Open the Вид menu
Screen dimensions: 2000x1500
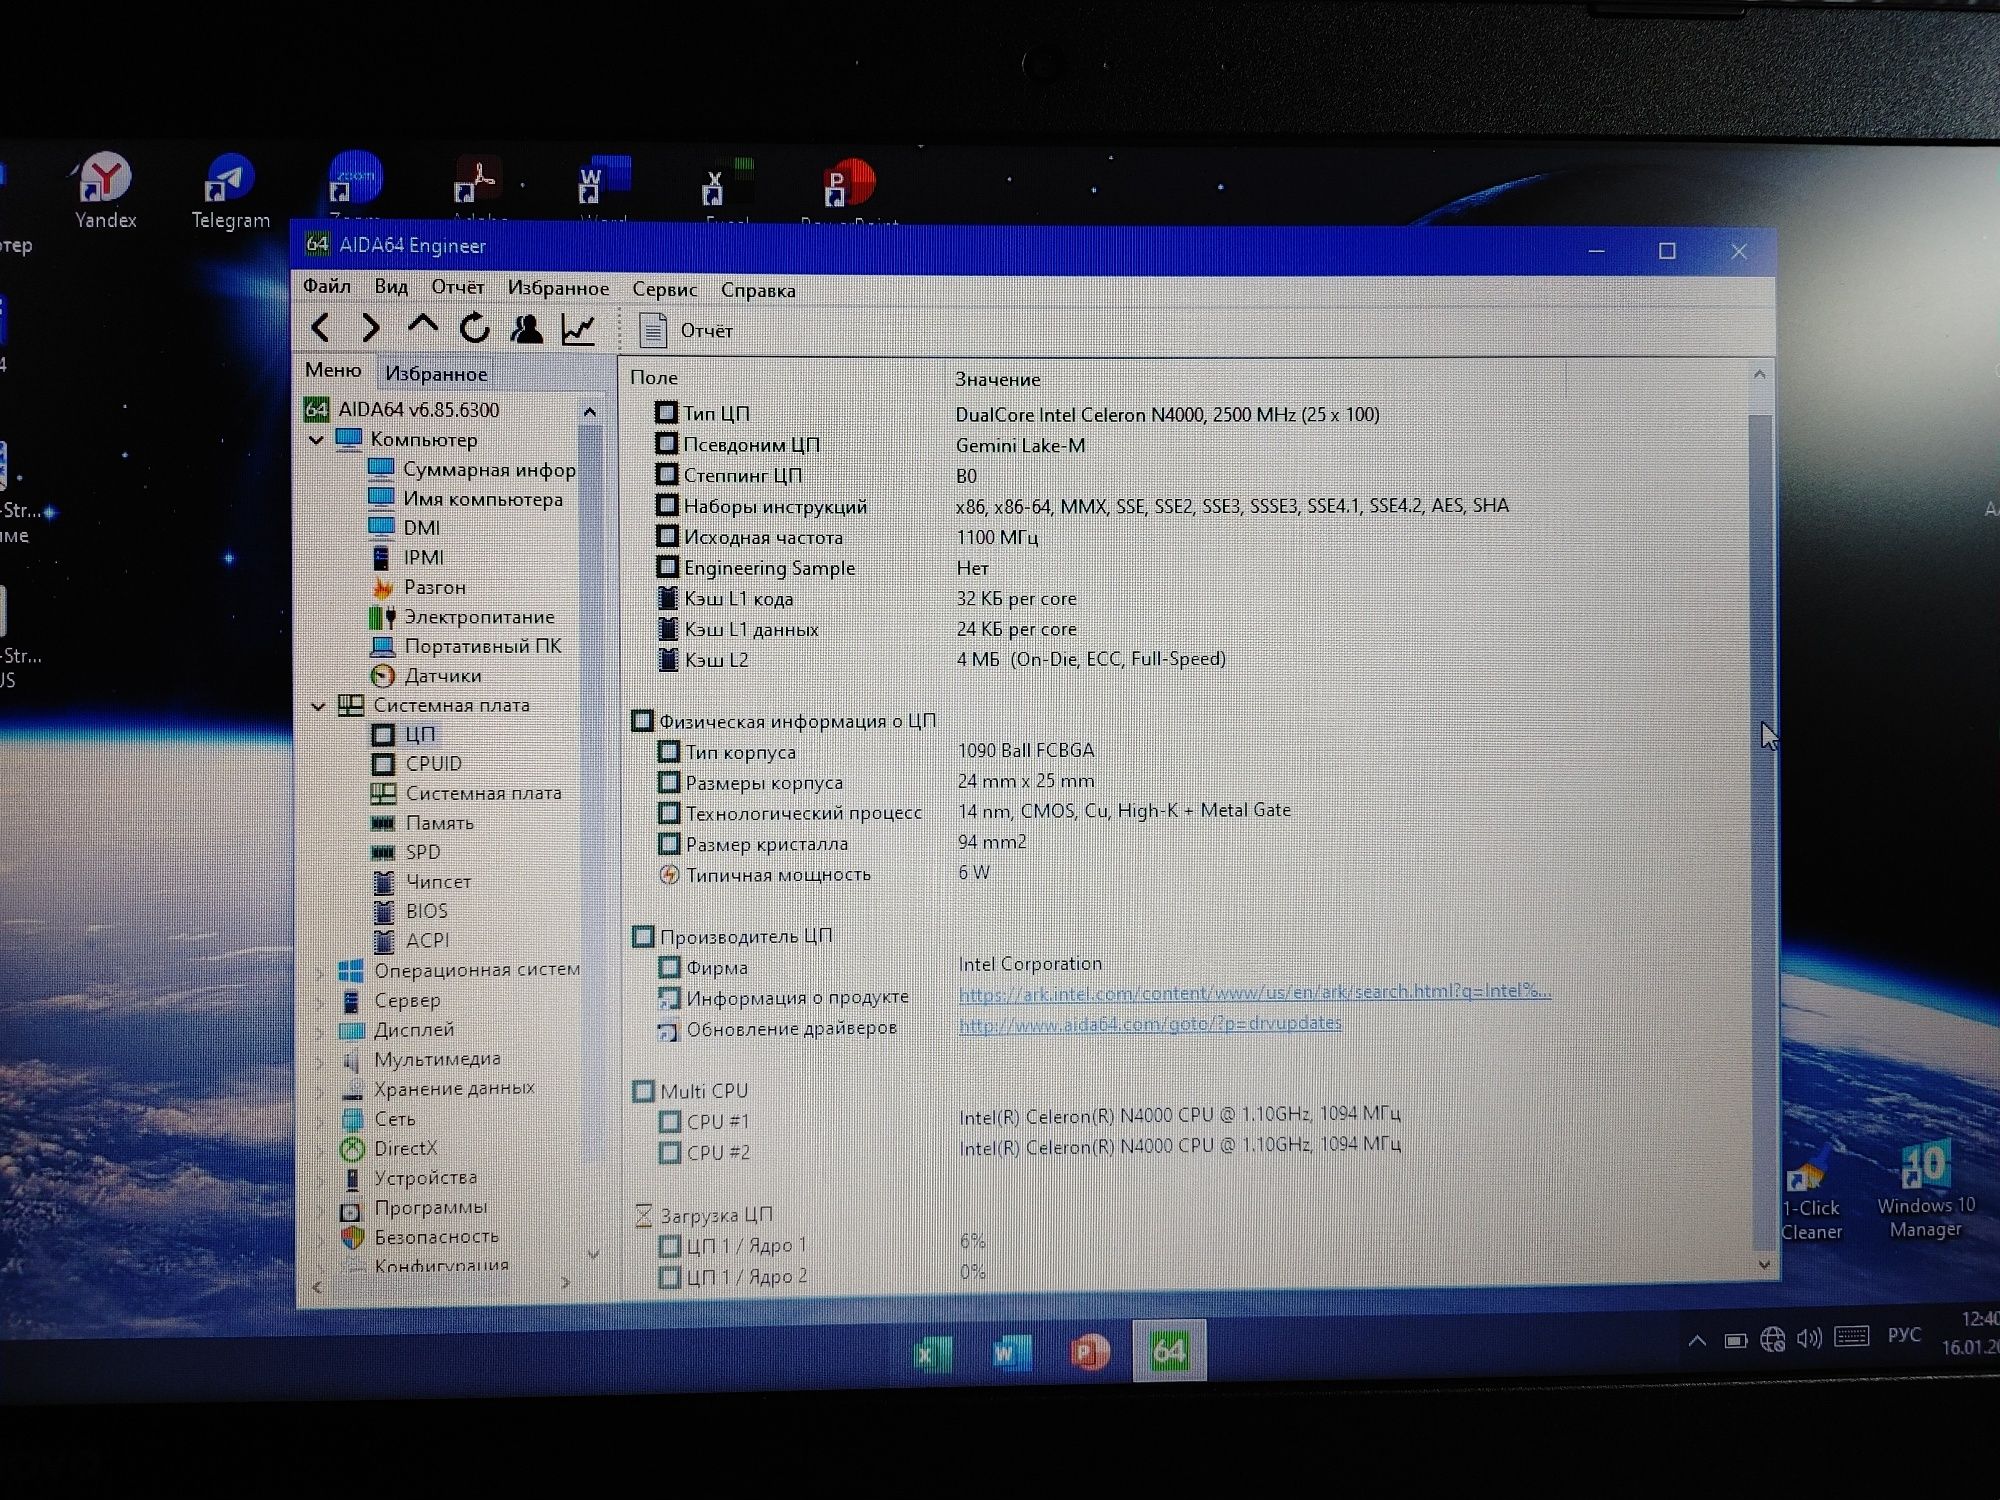tap(391, 287)
